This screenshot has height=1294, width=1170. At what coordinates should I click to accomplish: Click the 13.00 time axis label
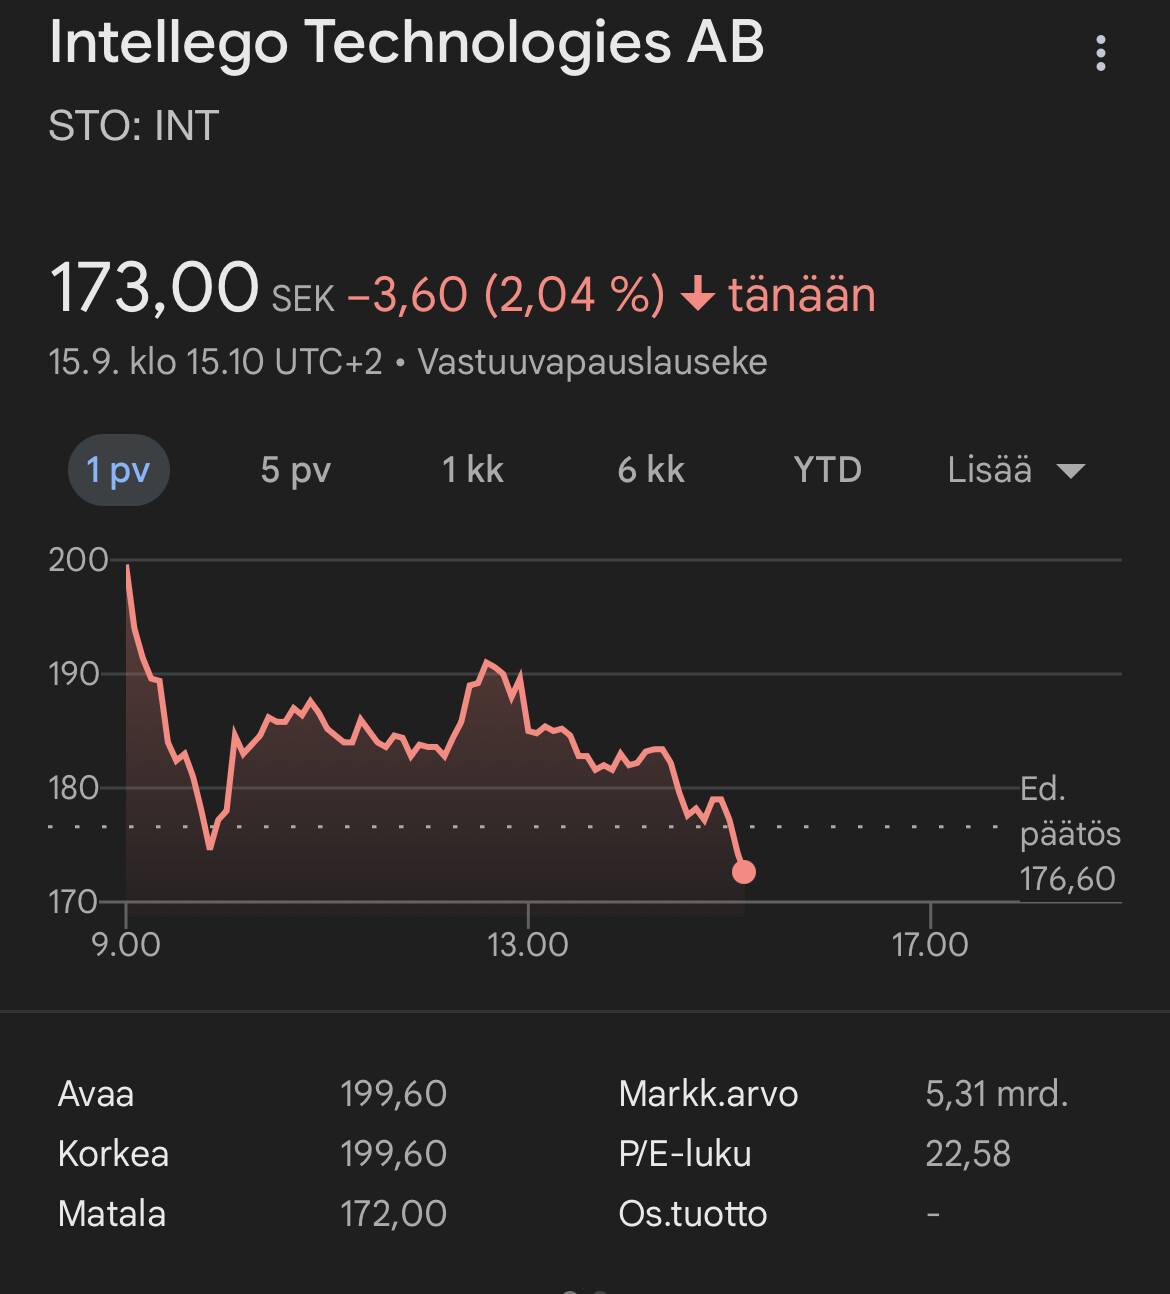click(x=528, y=944)
